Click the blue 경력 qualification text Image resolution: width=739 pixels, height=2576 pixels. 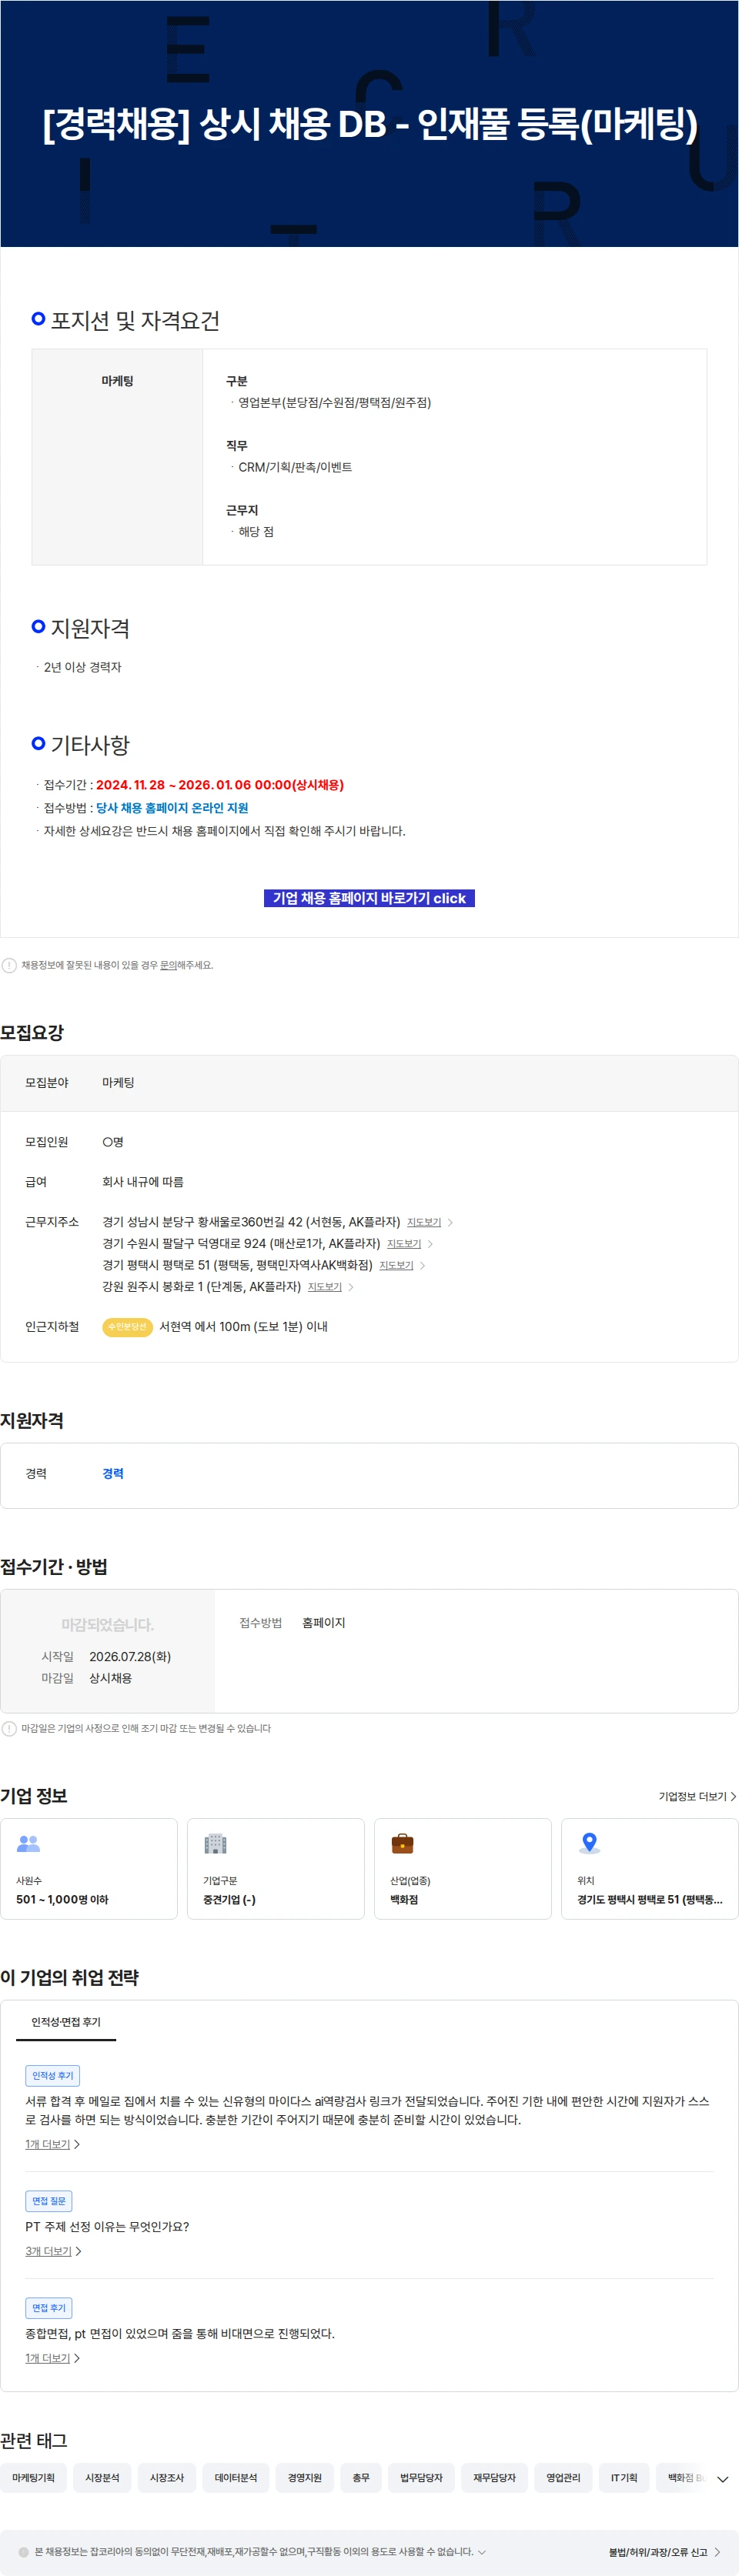coord(113,1473)
